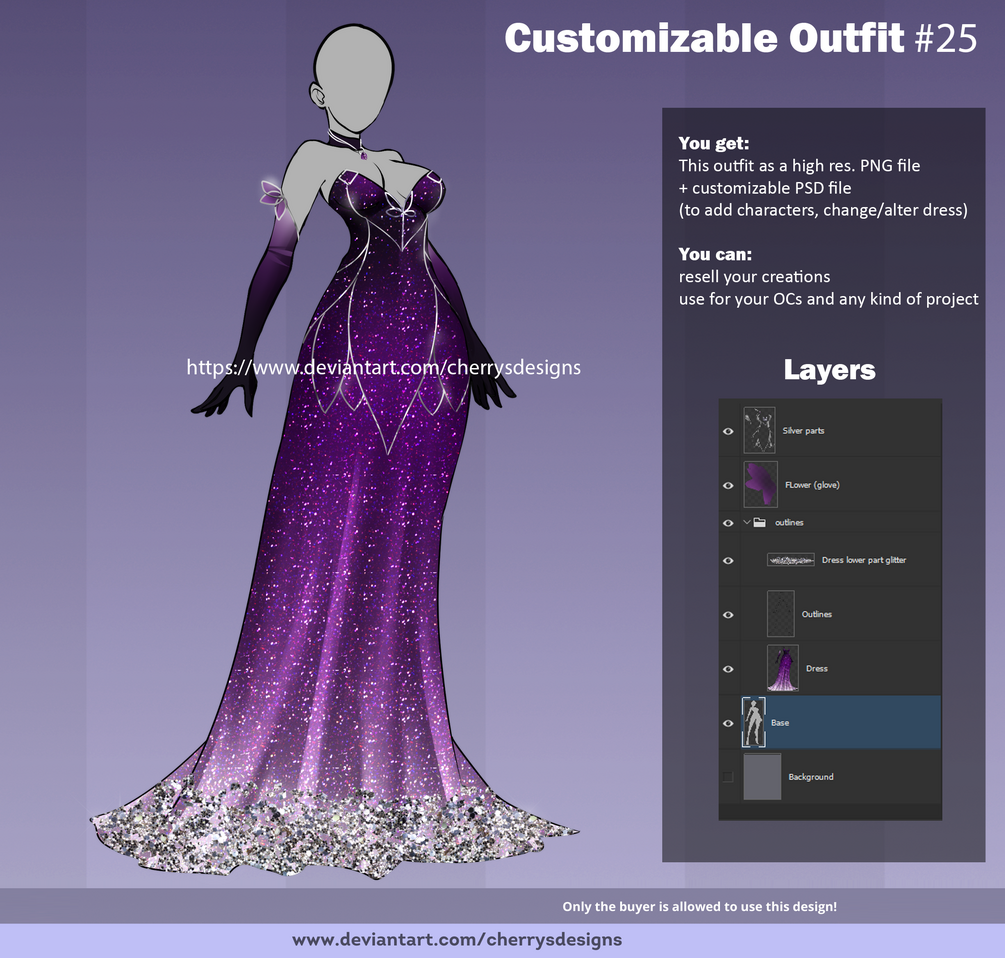The image size is (1005, 958).
Task: Click "resell your creations" line
Action: (754, 277)
